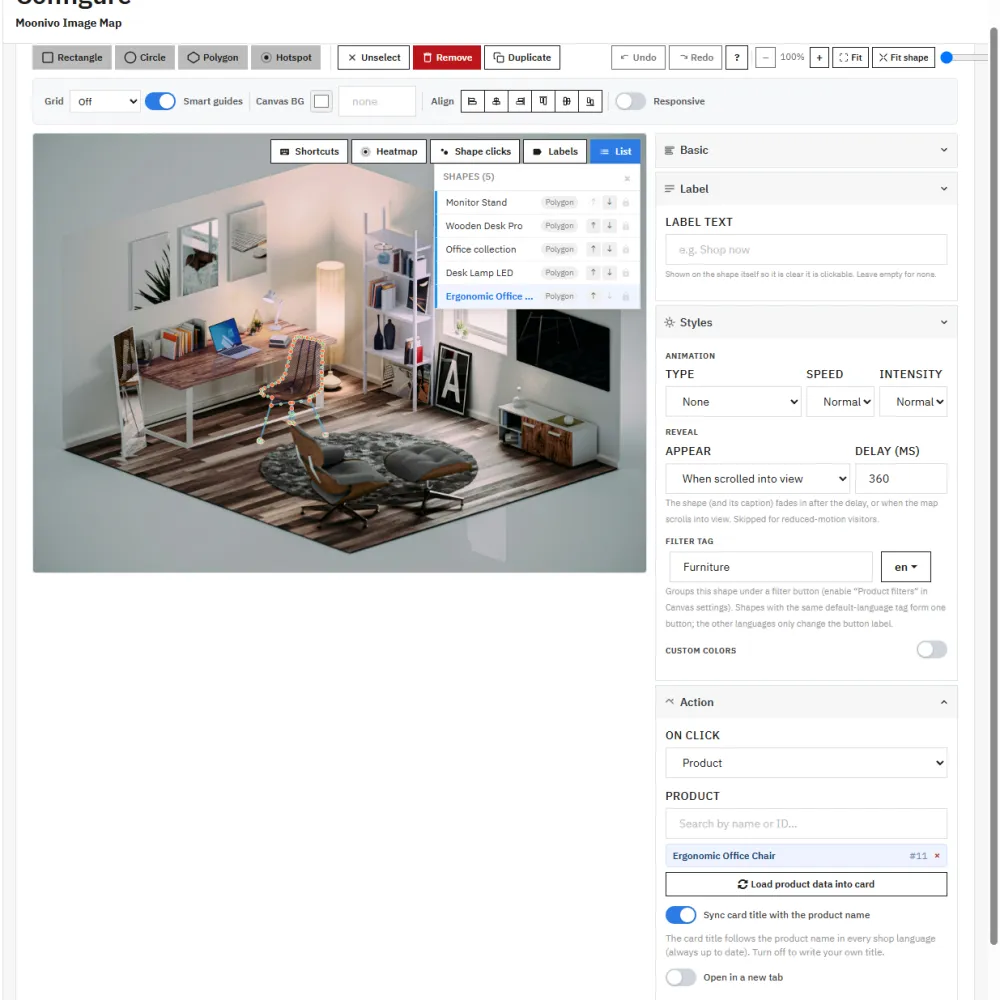Align shapes to bottom edge
Screen dimensions: 1000x1000
click(591, 101)
